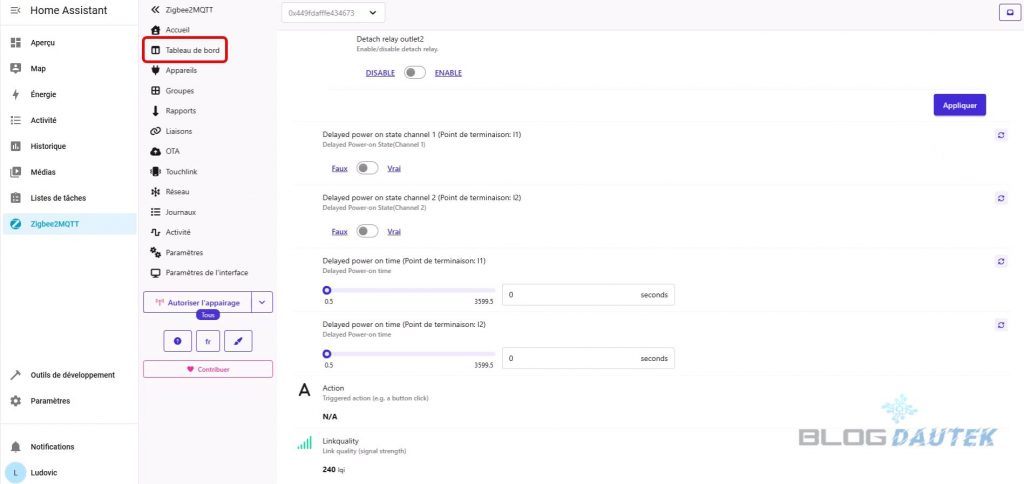Click the refresh icon for Delayed power channel 1
The height and width of the screenshot is (484, 1024).
point(1001,135)
